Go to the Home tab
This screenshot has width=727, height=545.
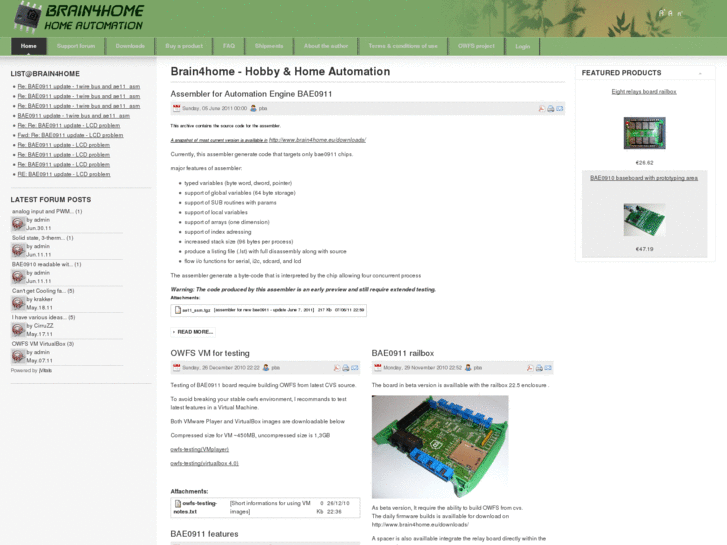(29, 46)
